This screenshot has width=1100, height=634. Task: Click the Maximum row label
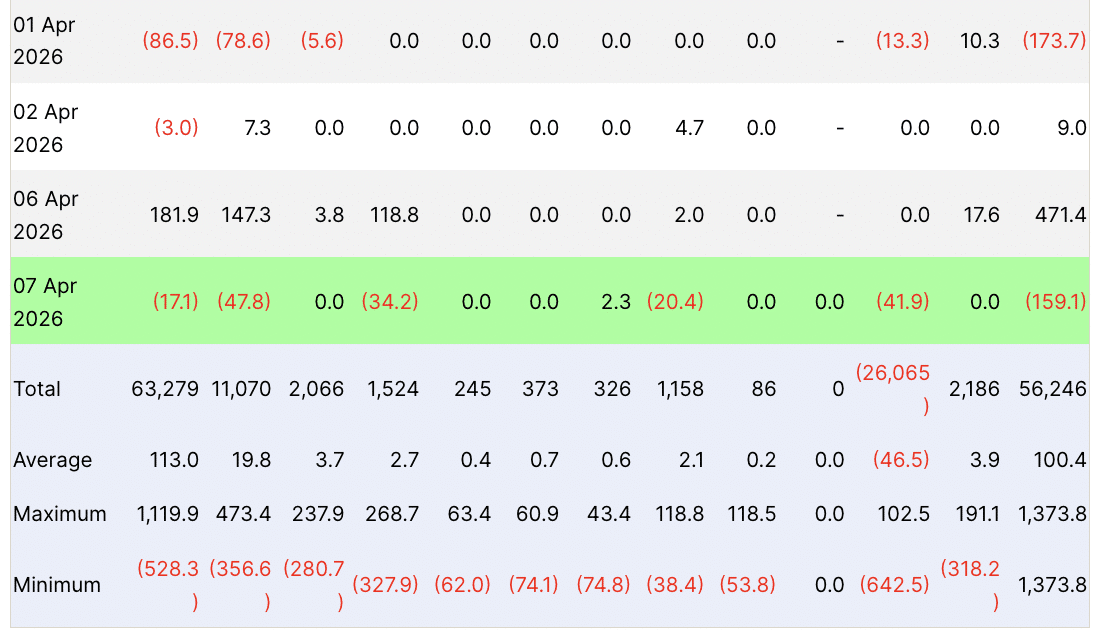coord(60,514)
